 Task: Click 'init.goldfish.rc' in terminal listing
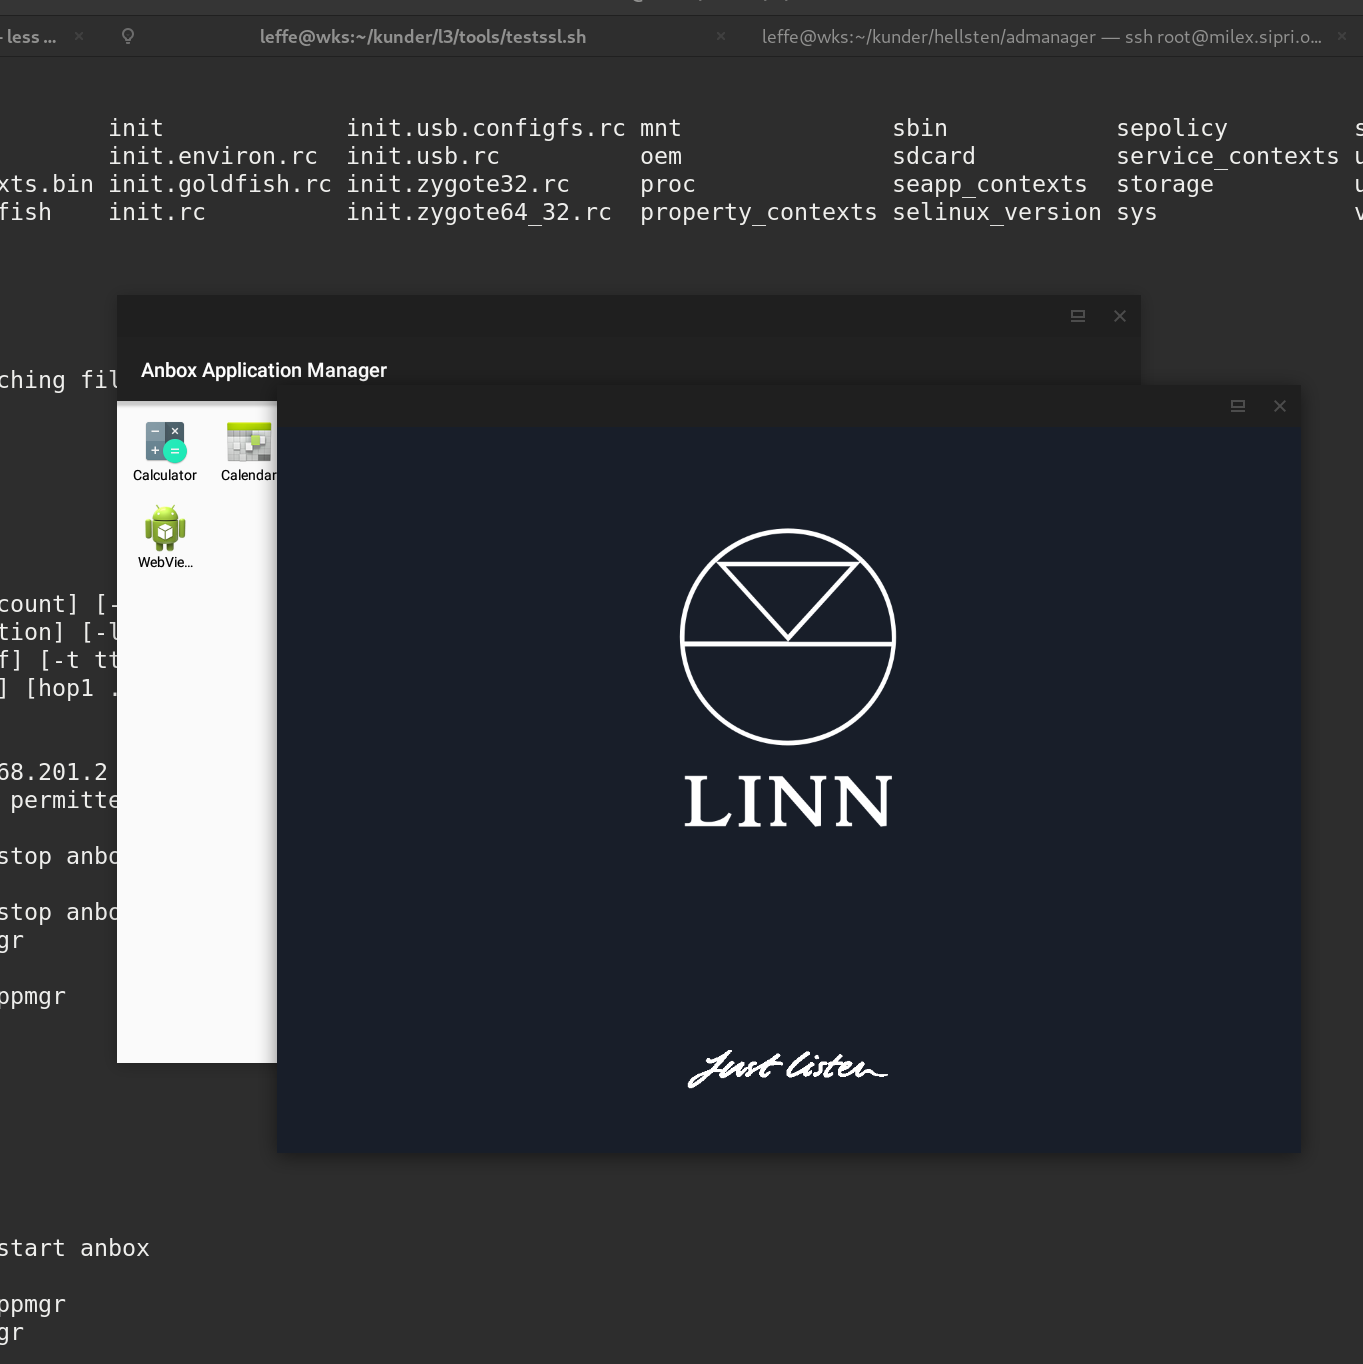click(220, 185)
